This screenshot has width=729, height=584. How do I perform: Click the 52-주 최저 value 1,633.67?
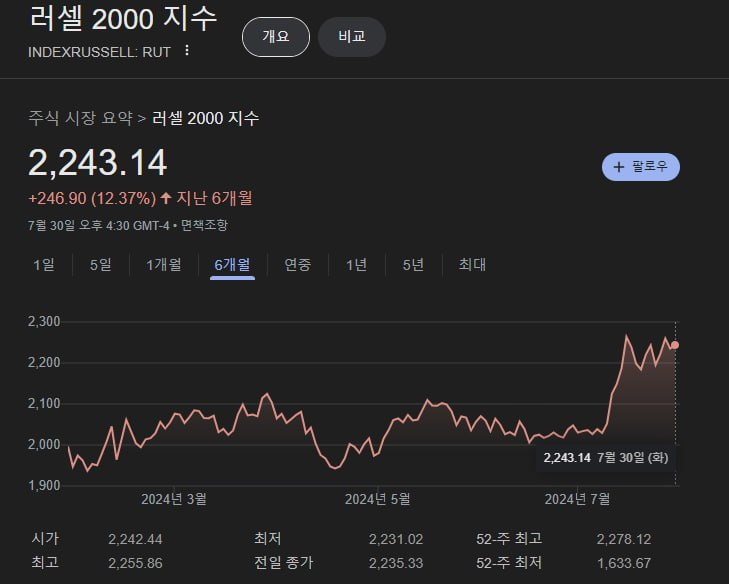click(624, 564)
